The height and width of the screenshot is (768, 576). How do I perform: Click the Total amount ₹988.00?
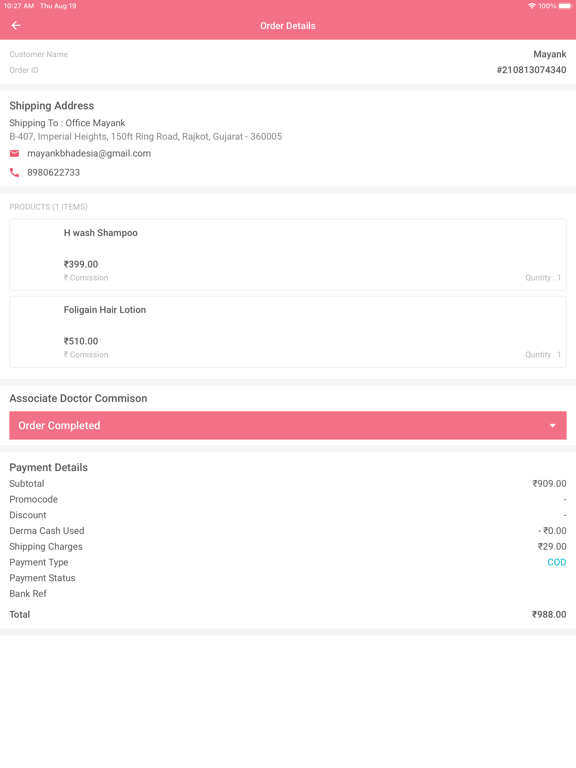pos(549,614)
